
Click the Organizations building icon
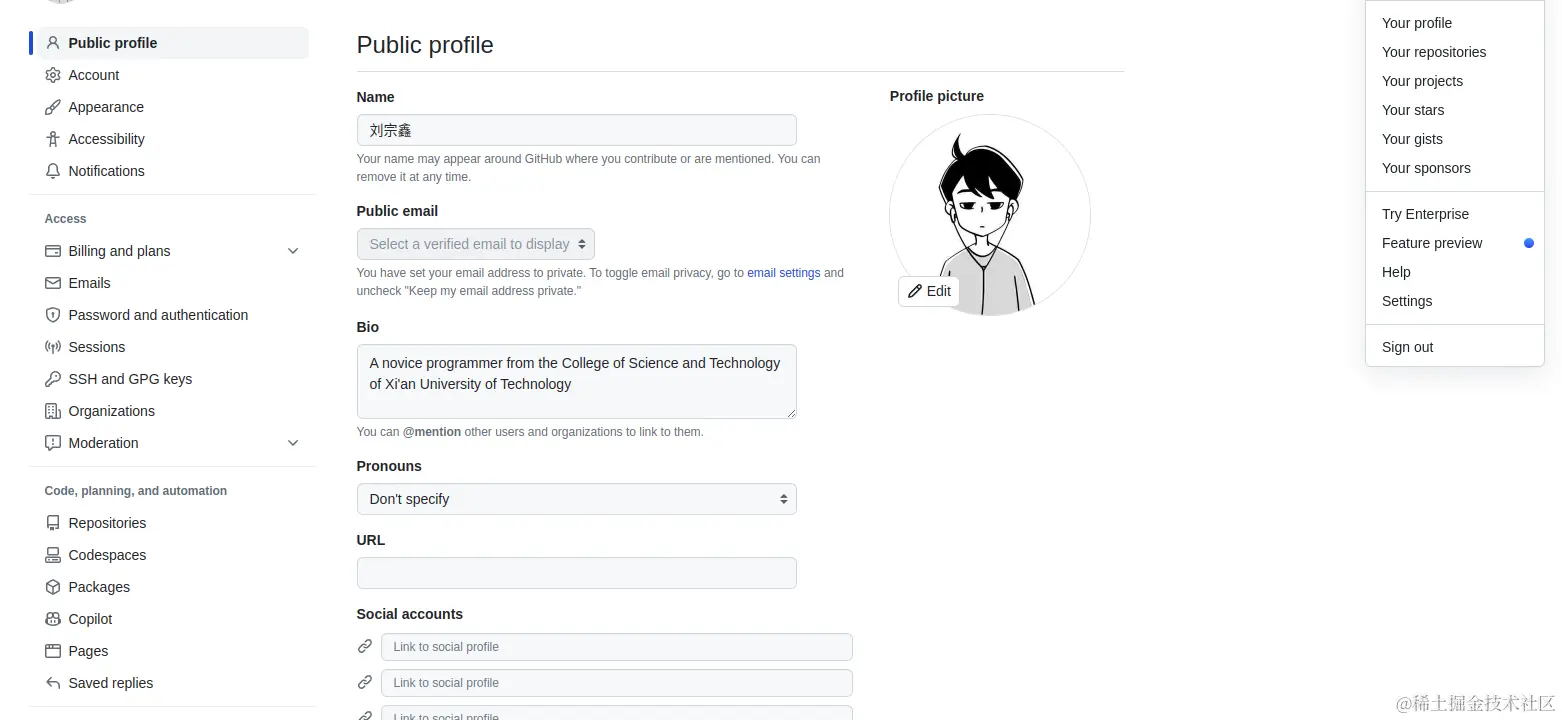(x=53, y=411)
